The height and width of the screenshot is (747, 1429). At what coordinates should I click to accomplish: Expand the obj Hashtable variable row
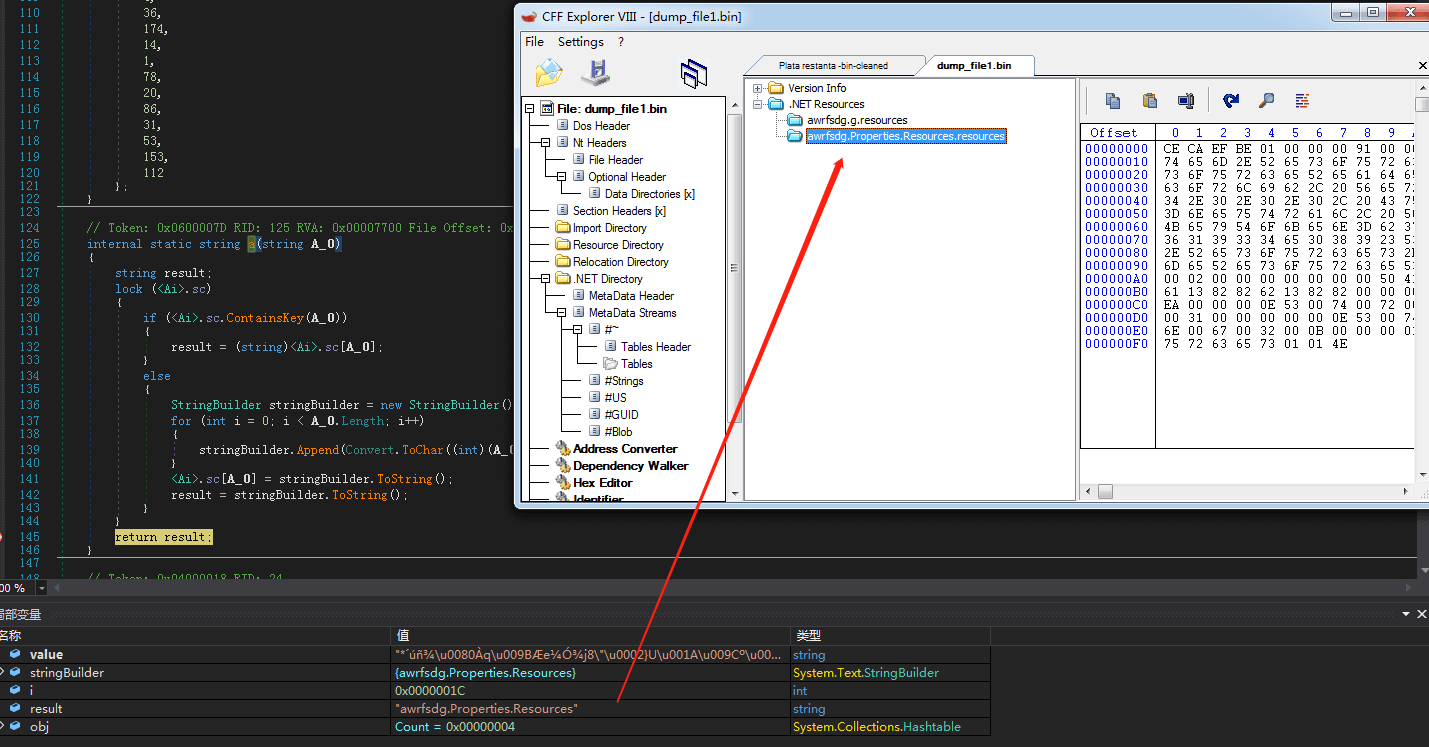tap(2, 727)
